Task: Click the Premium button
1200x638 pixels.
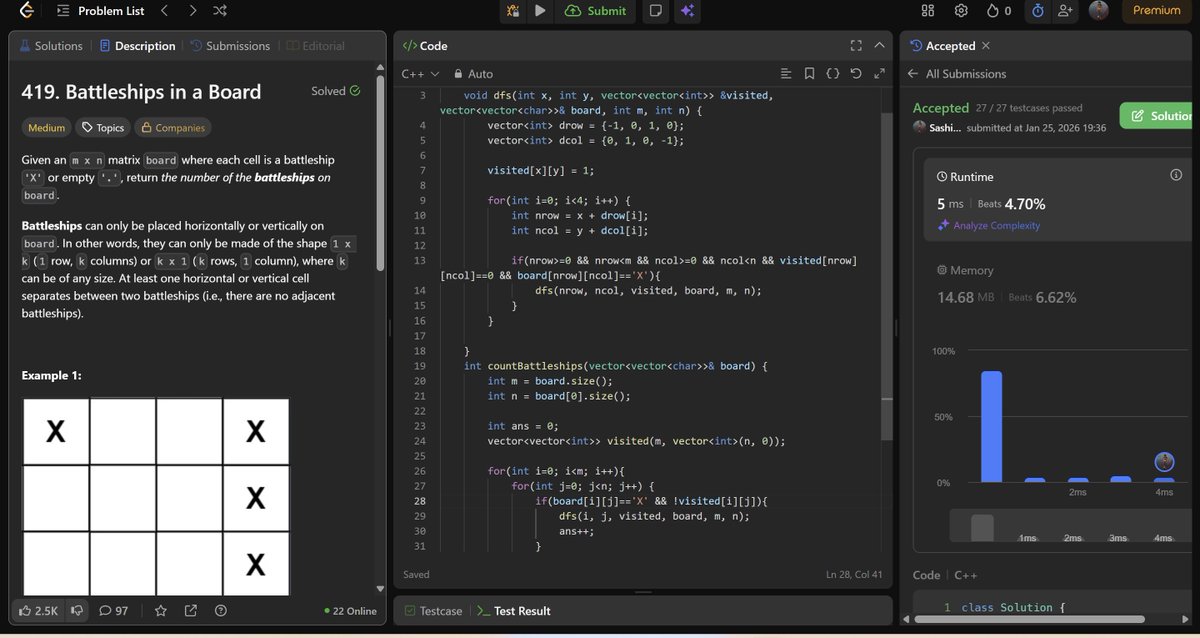Action: pos(1156,11)
